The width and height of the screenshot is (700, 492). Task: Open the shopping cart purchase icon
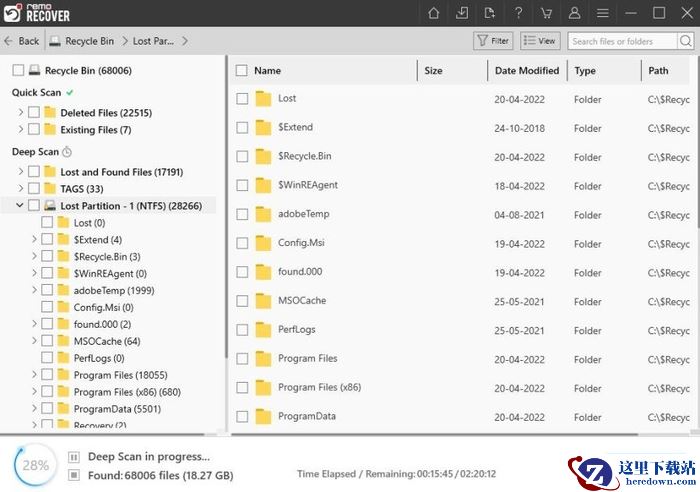[546, 13]
